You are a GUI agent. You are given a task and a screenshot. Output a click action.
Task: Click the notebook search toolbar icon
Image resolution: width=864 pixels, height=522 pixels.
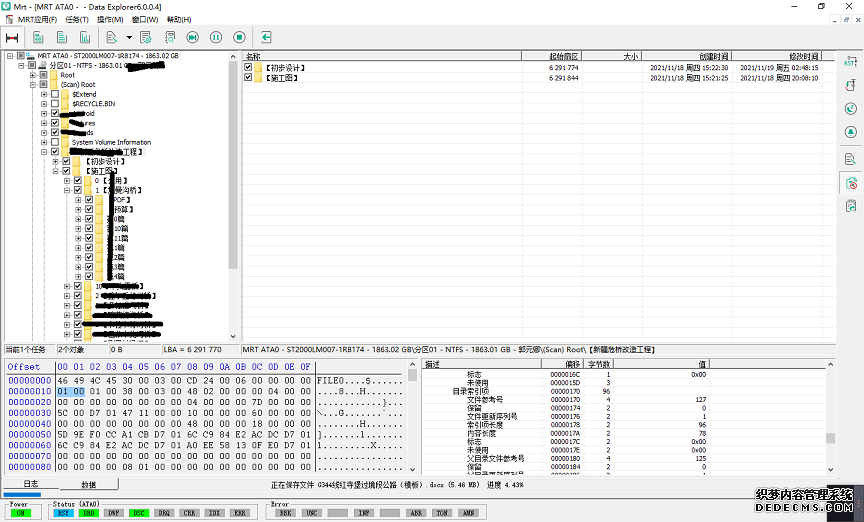point(170,37)
